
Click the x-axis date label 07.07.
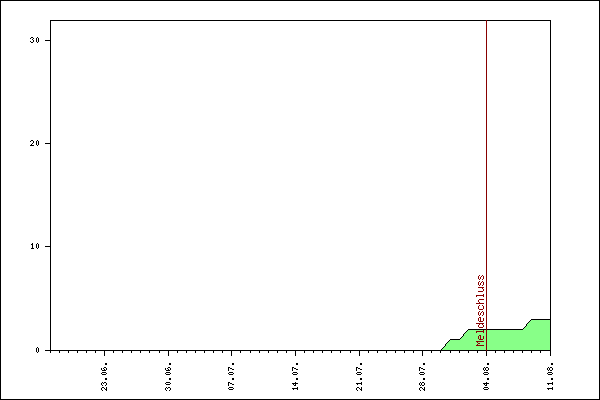(x=231, y=374)
